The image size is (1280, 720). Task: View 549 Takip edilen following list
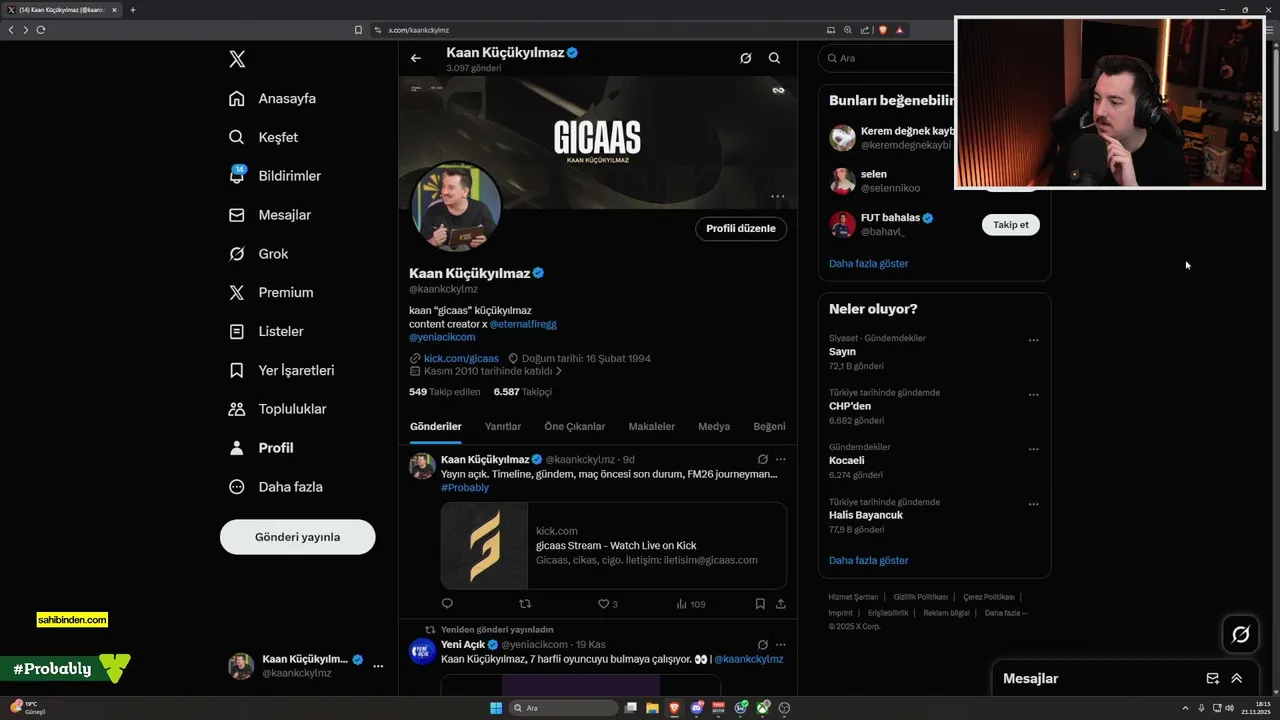[445, 392]
